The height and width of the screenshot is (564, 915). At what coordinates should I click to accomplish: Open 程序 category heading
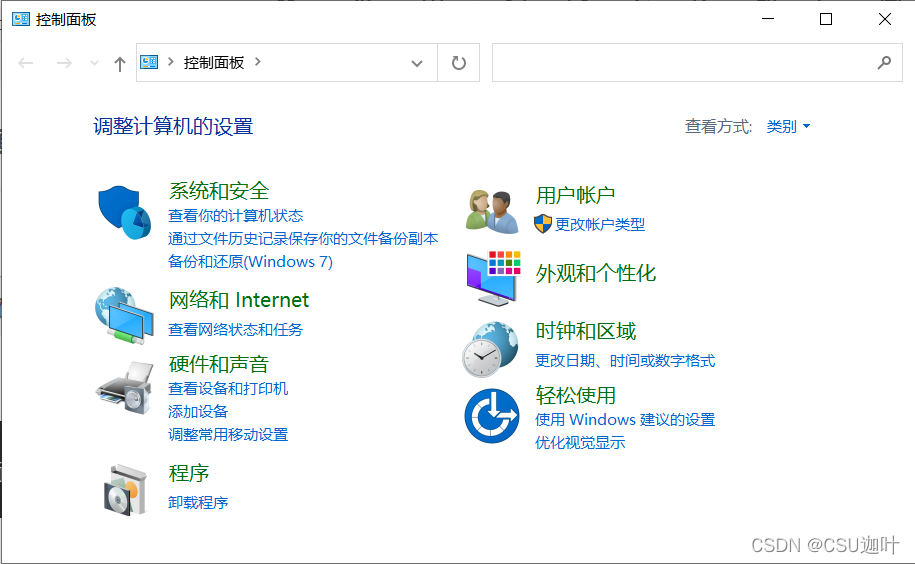(189, 473)
